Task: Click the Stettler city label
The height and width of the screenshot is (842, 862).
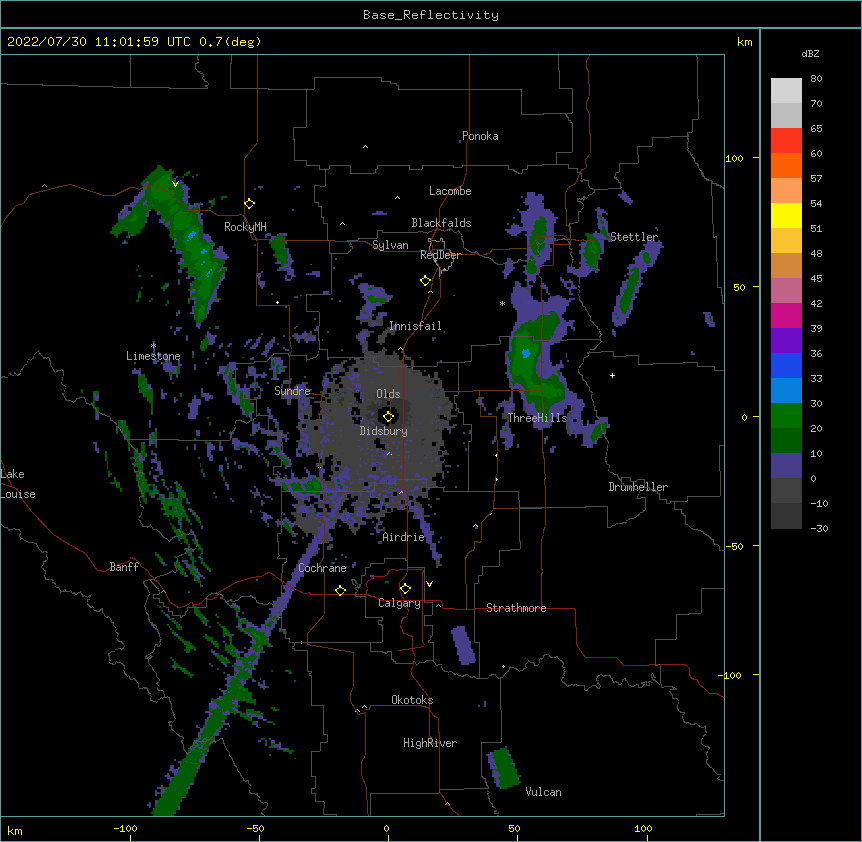Action: (x=634, y=237)
